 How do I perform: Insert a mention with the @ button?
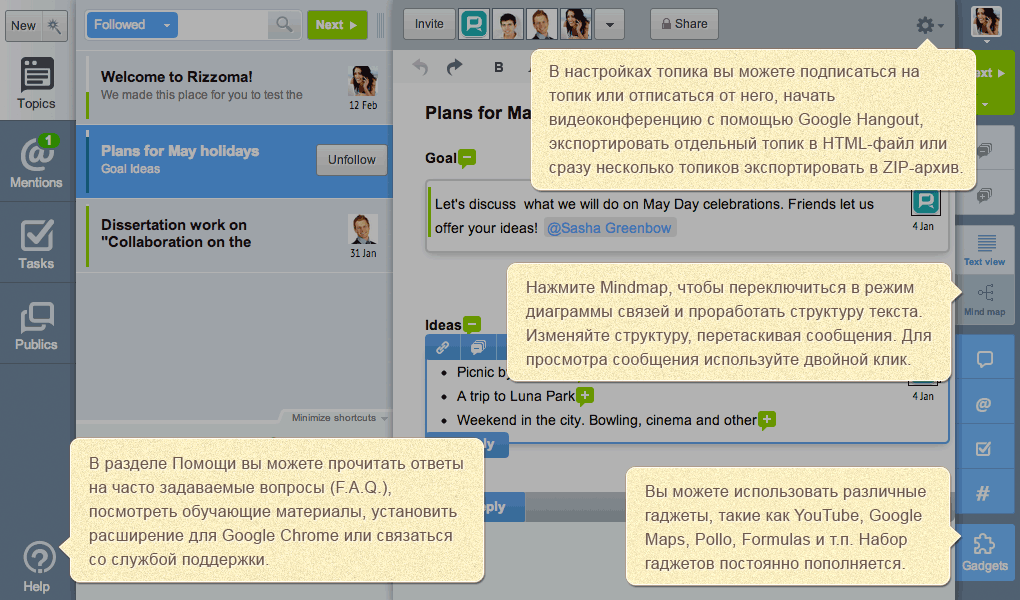click(x=984, y=404)
